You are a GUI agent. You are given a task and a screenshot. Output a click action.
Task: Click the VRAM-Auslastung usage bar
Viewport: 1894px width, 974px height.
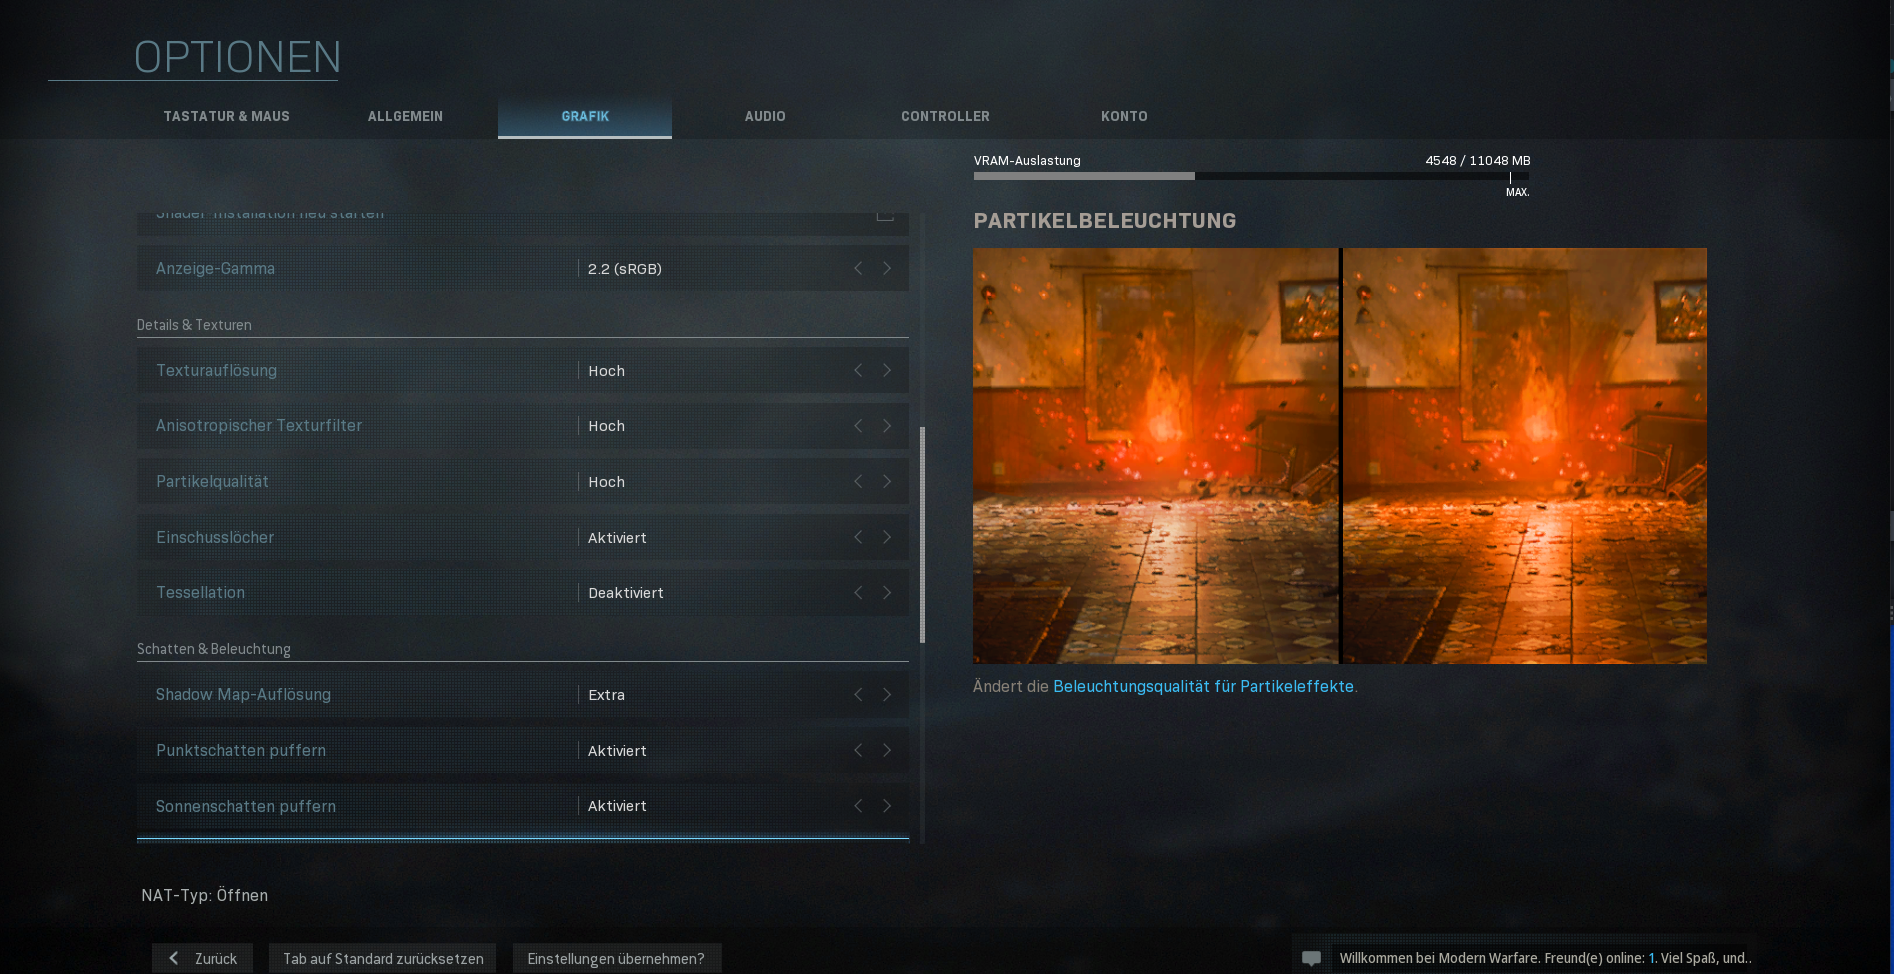[1251, 176]
